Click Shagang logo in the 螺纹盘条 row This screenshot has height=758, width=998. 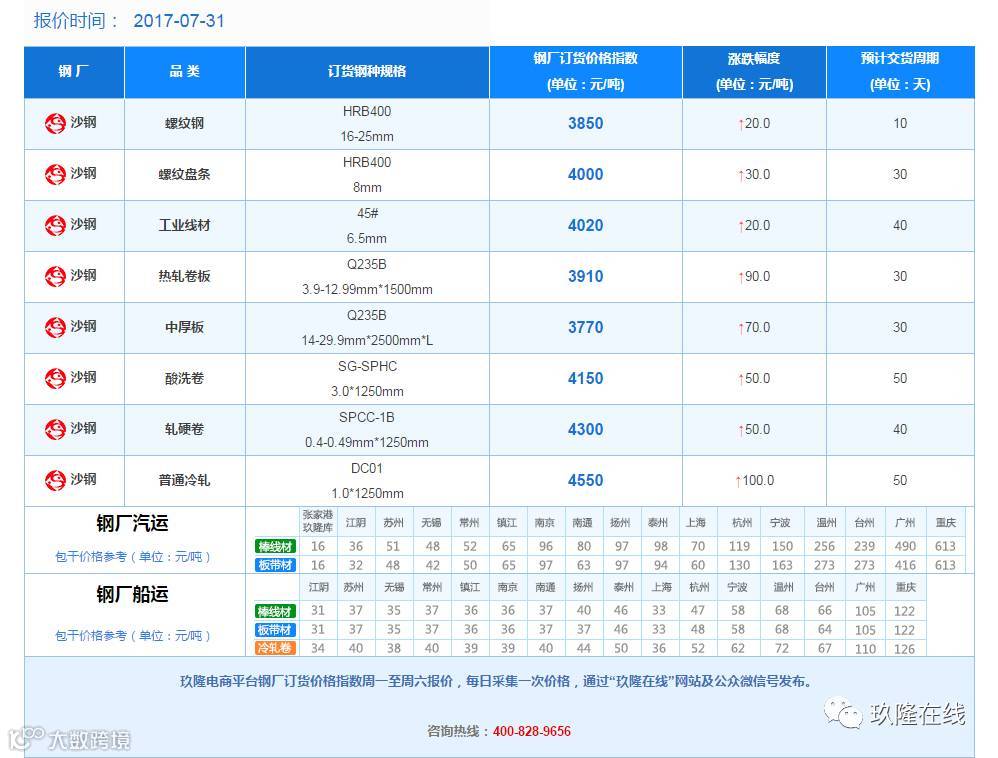coord(55,174)
